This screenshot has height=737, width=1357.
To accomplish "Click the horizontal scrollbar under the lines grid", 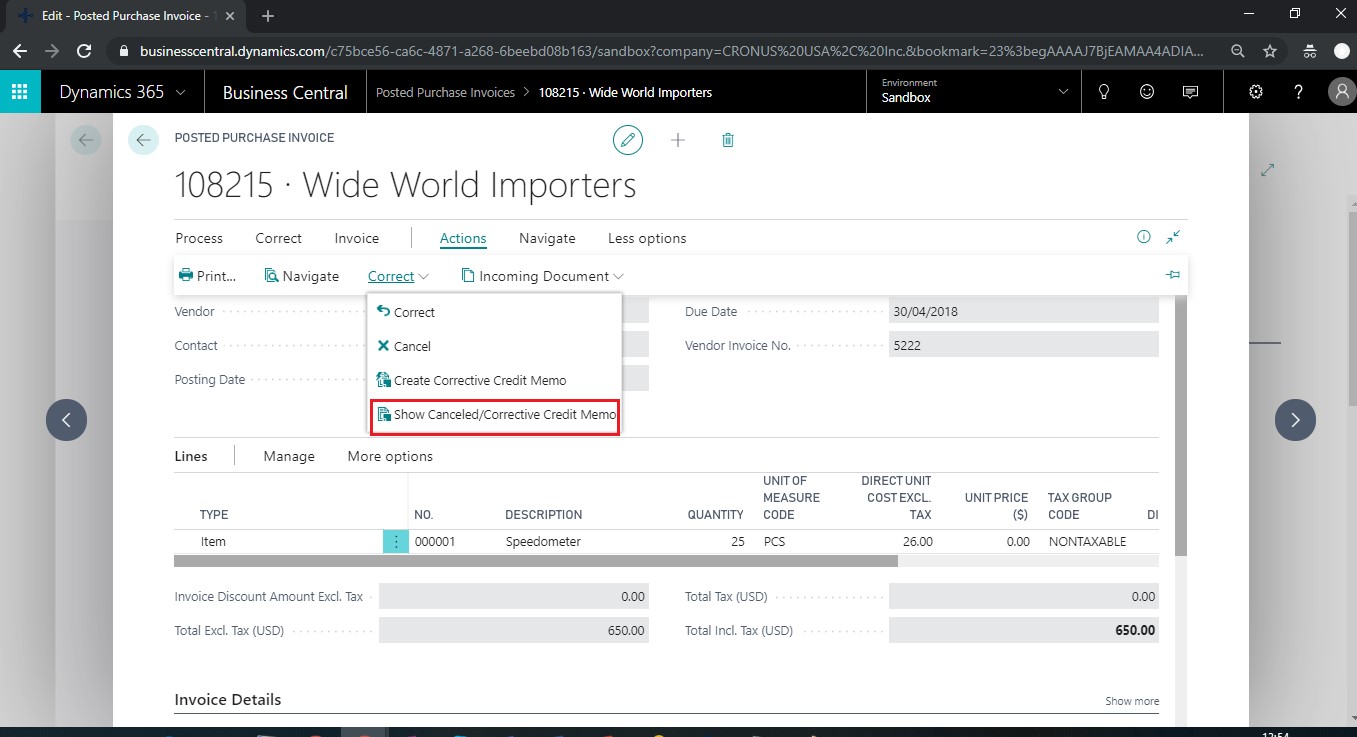I will tap(536, 561).
